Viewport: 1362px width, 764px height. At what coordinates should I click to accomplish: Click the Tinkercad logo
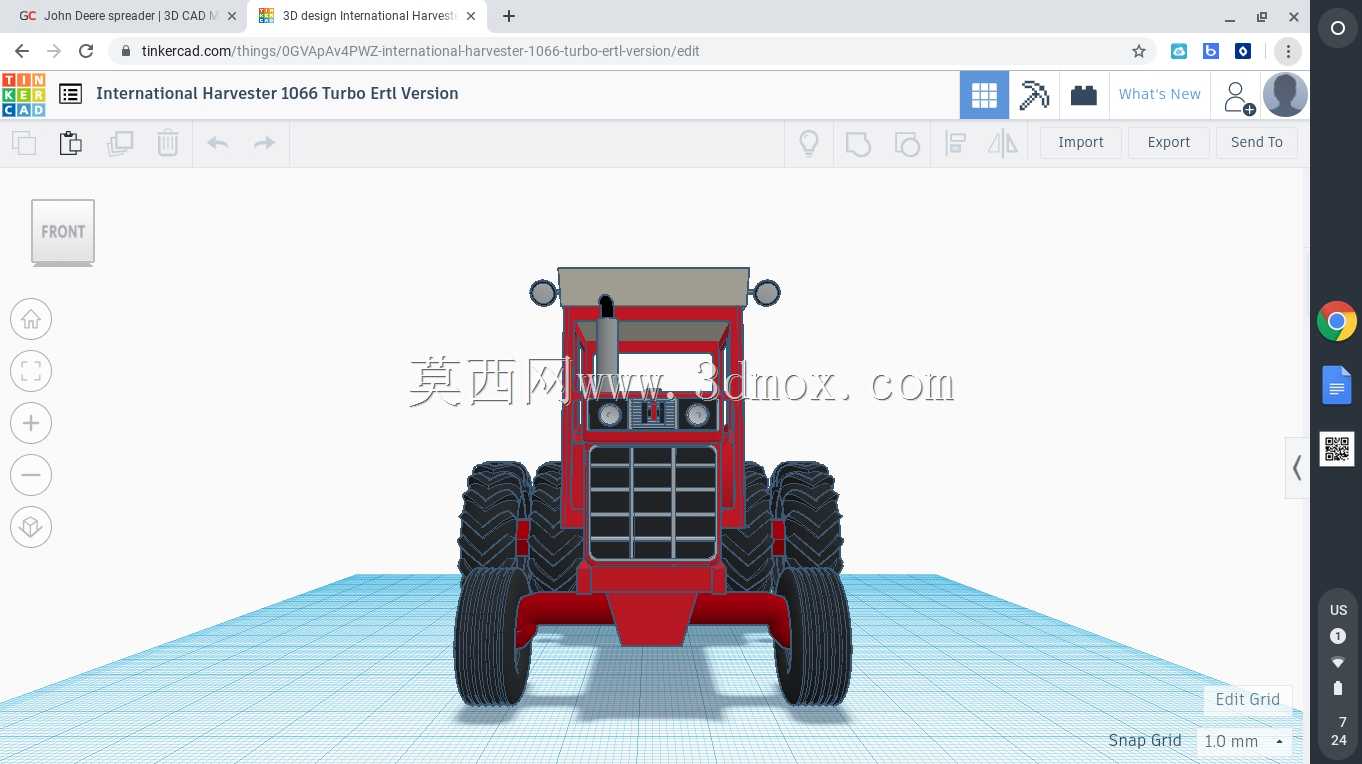[x=23, y=94]
